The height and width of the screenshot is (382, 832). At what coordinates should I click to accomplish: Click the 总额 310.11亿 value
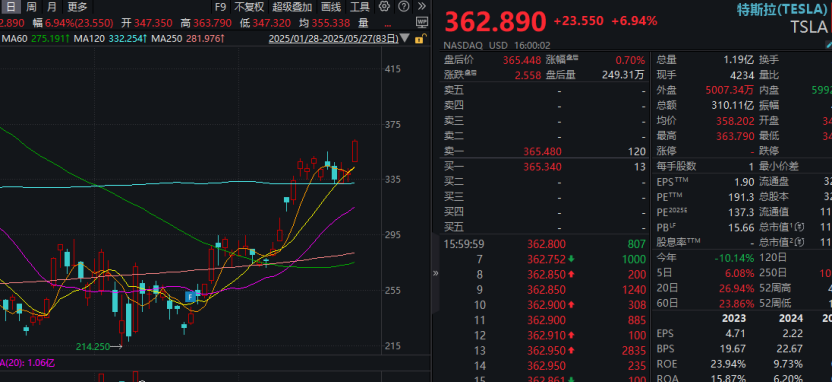pos(733,106)
